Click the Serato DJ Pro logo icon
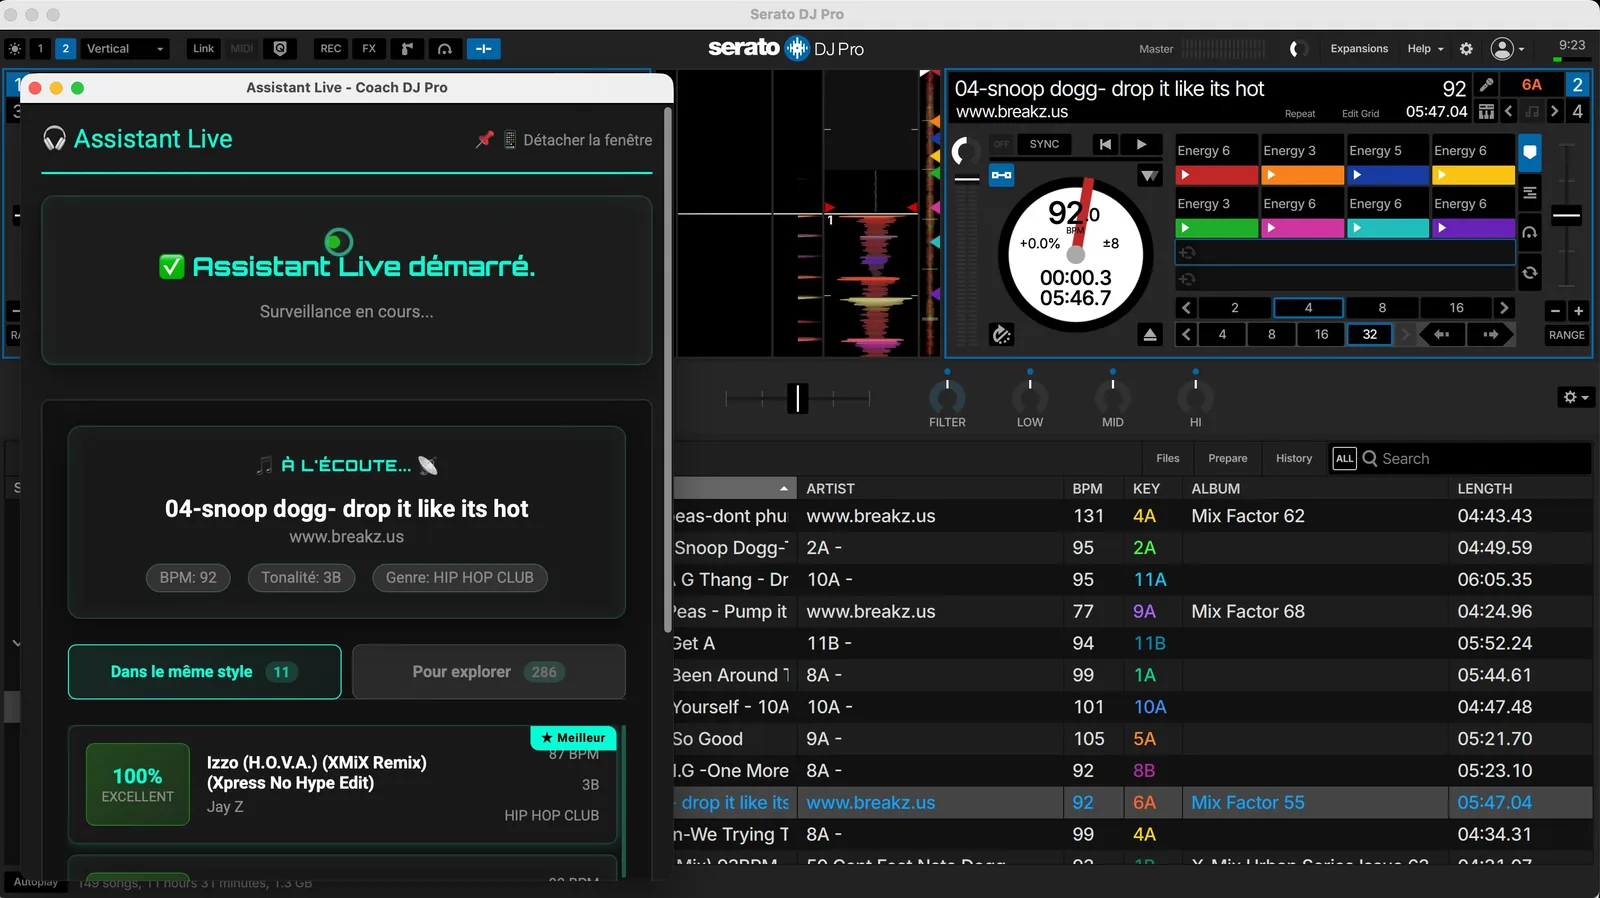Screen dimensions: 1600x898 point(797,48)
